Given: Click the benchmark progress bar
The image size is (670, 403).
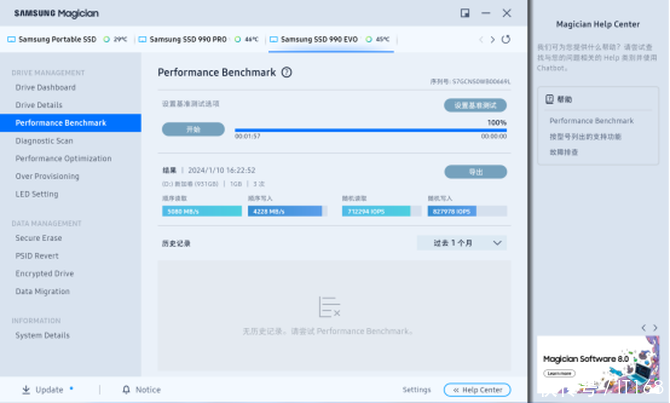Looking at the screenshot, I should (370, 130).
